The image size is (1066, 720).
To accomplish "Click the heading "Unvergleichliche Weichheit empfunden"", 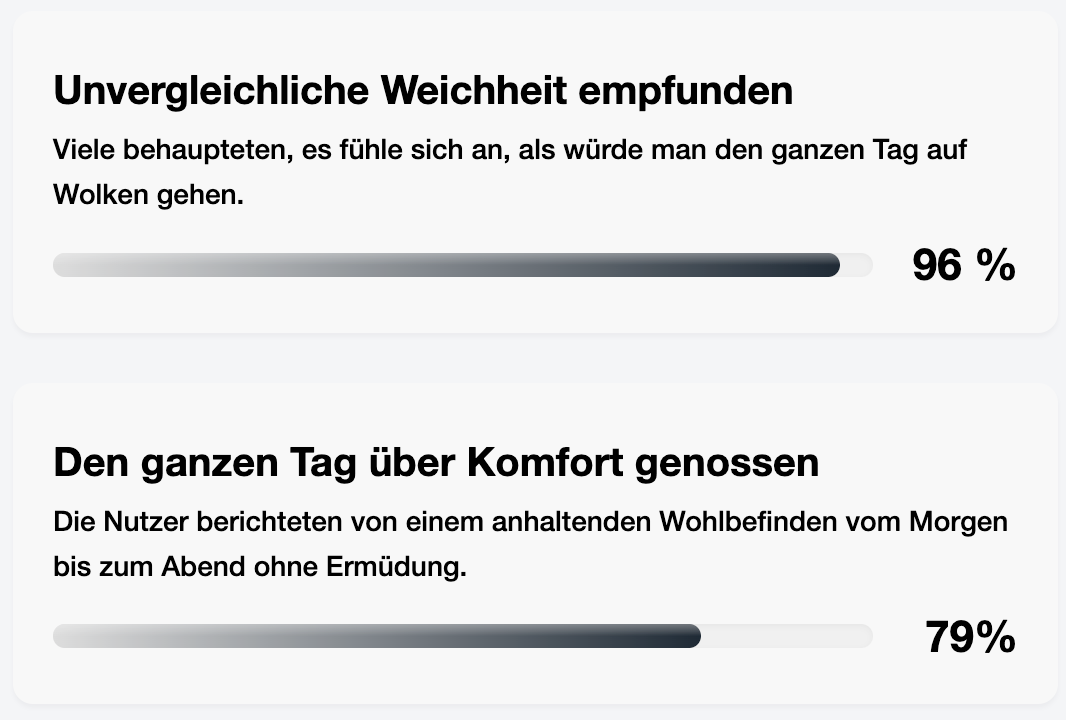I will (x=423, y=91).
